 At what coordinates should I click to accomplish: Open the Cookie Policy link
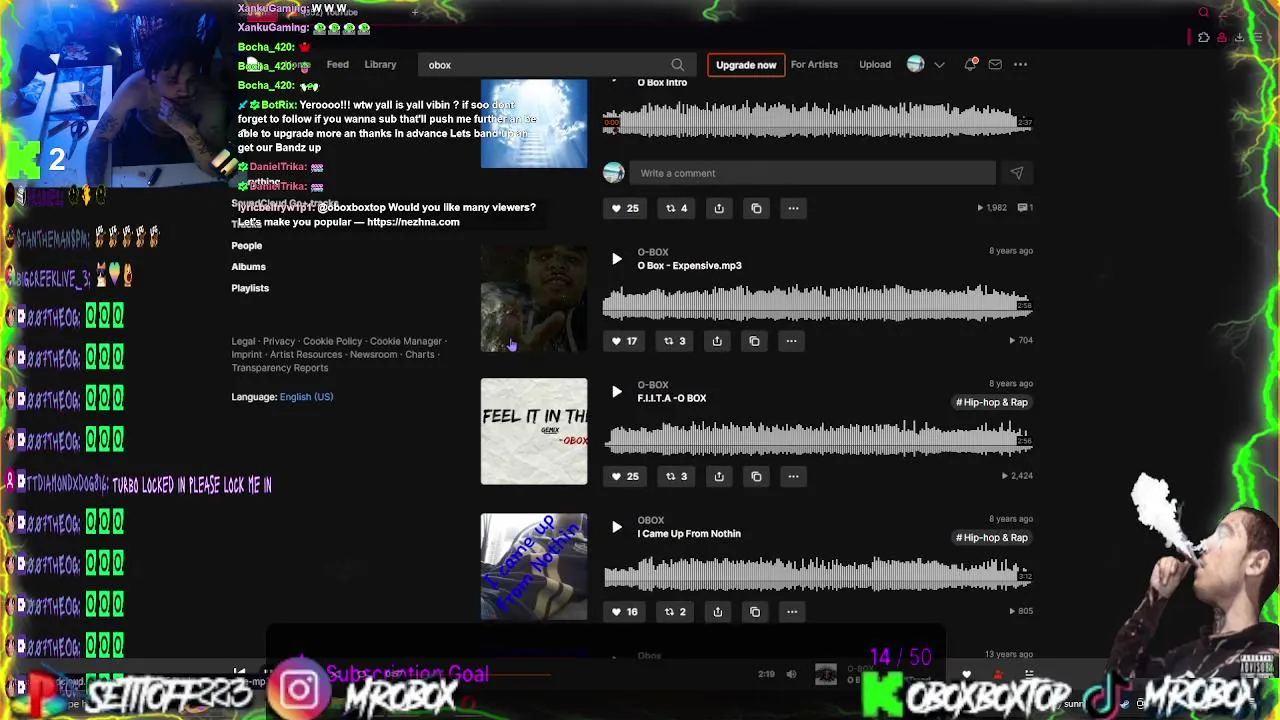coord(332,342)
